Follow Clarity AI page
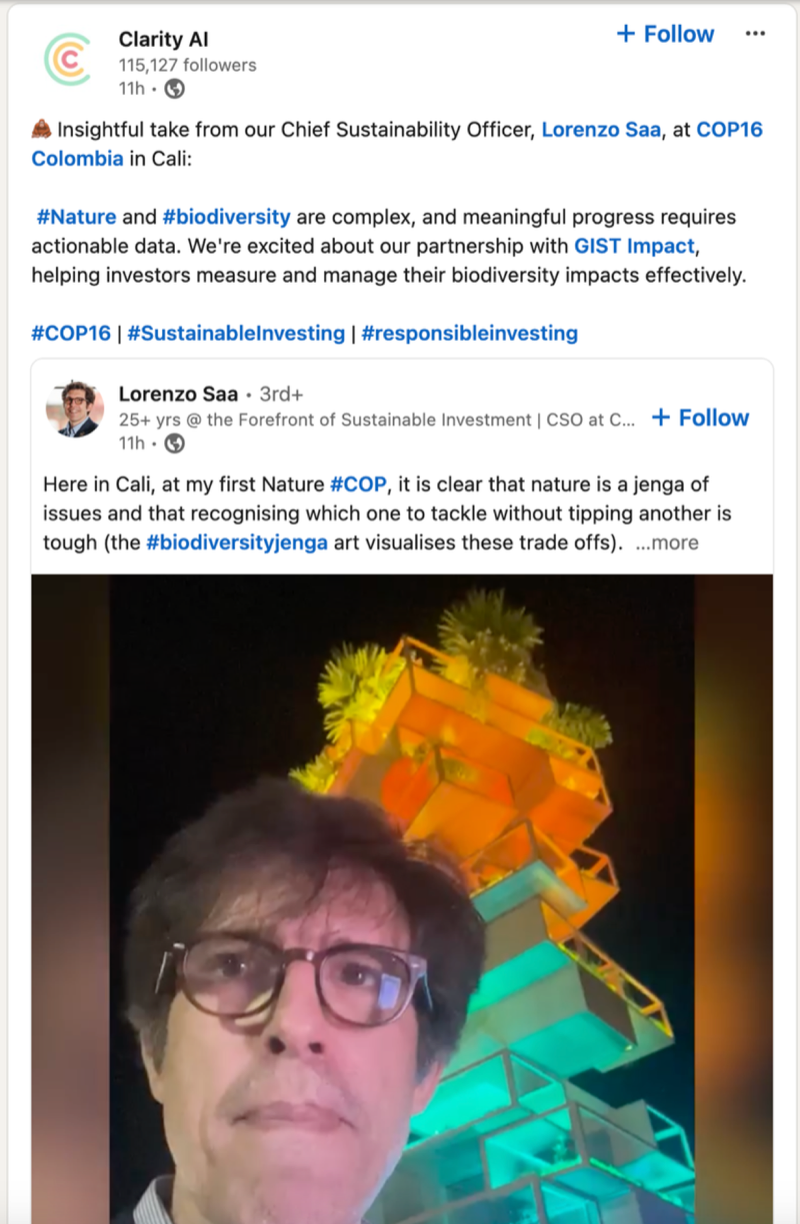The height and width of the screenshot is (1224, 800). coord(665,34)
